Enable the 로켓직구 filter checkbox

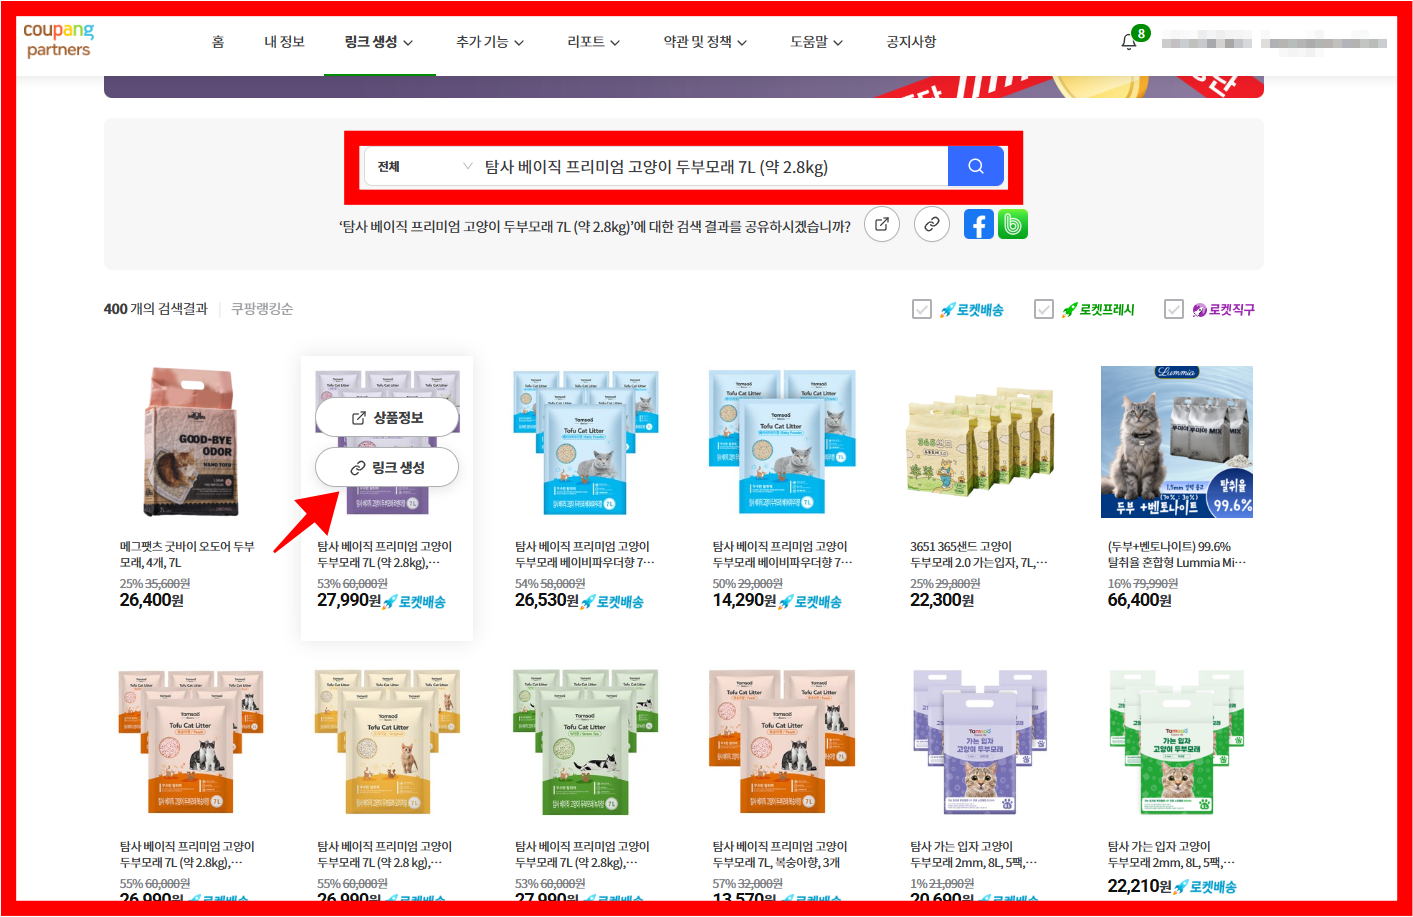point(1174,310)
